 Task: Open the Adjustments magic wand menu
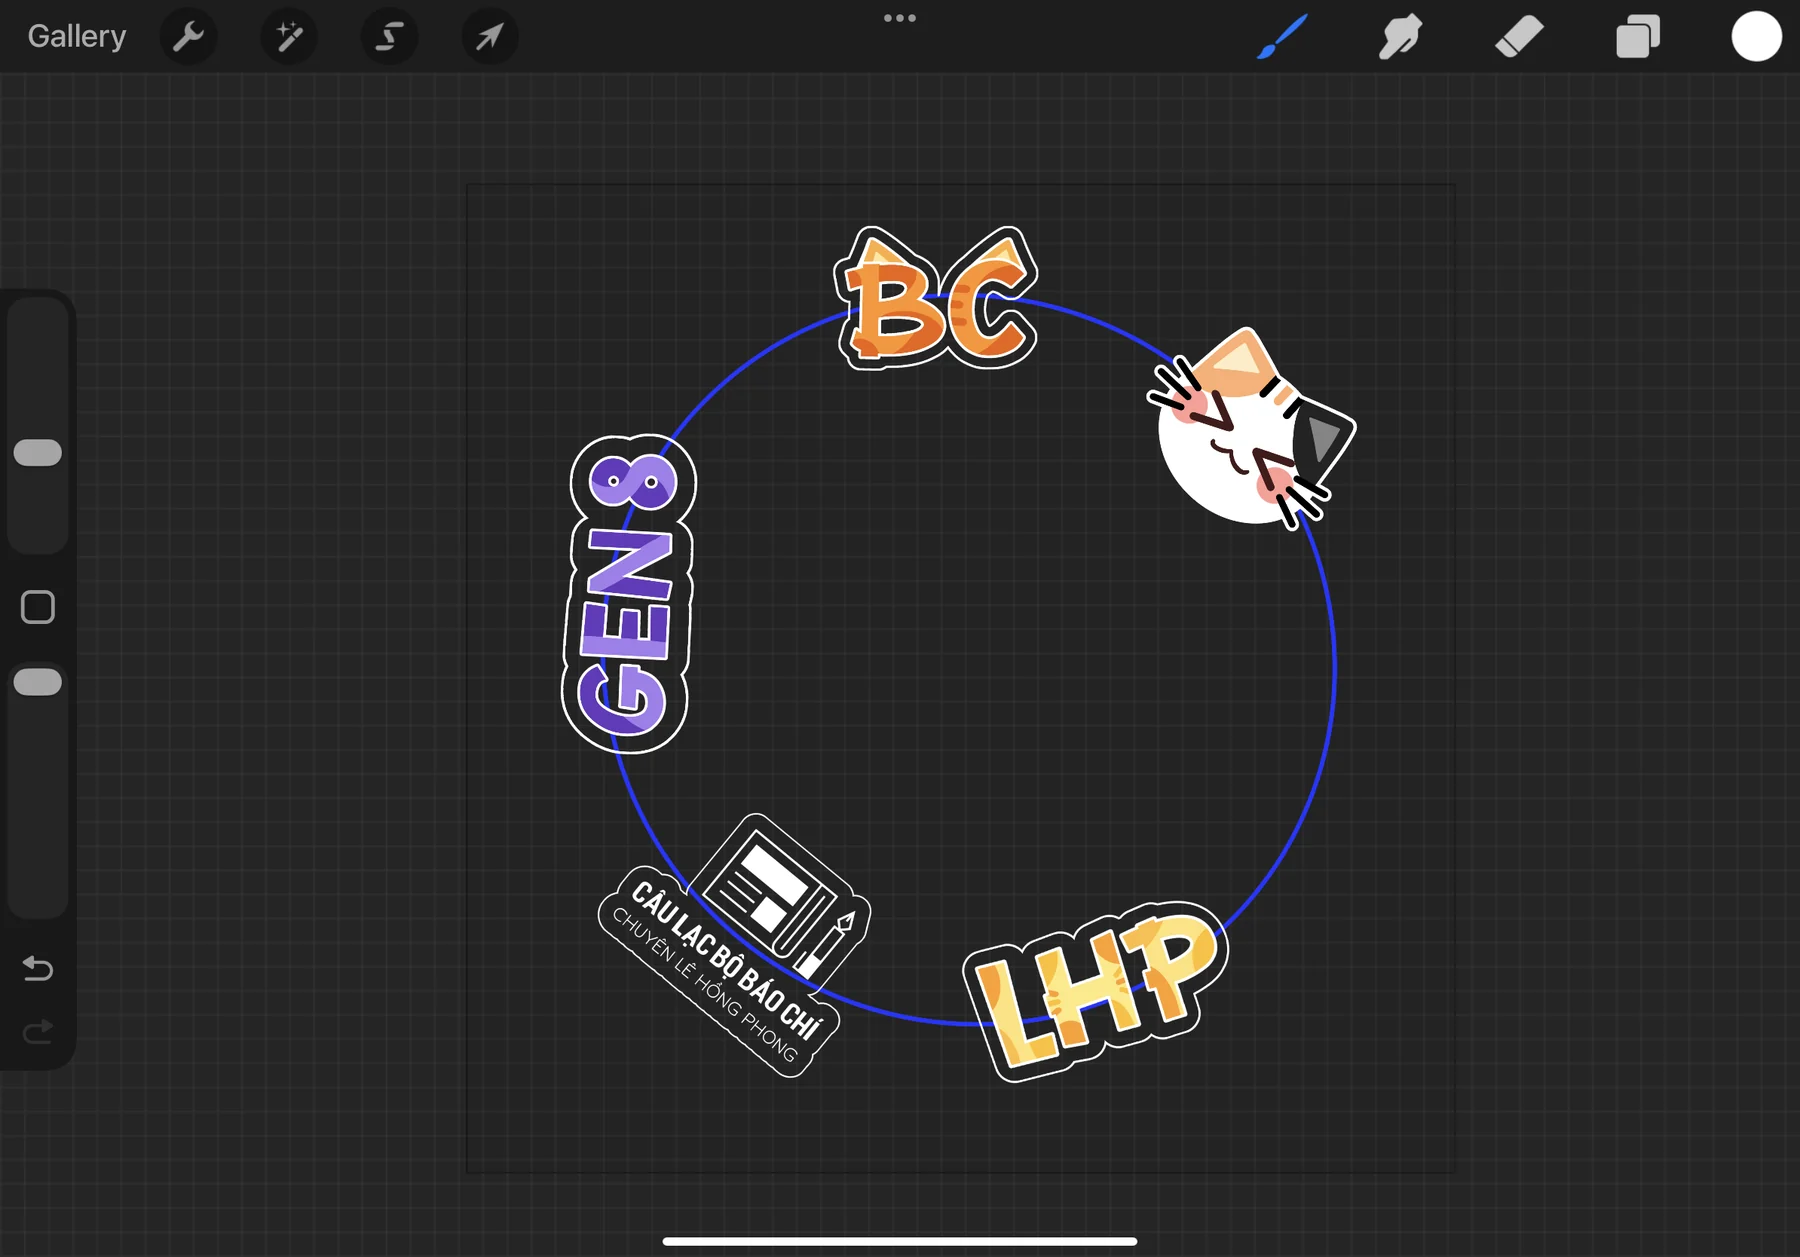(289, 37)
